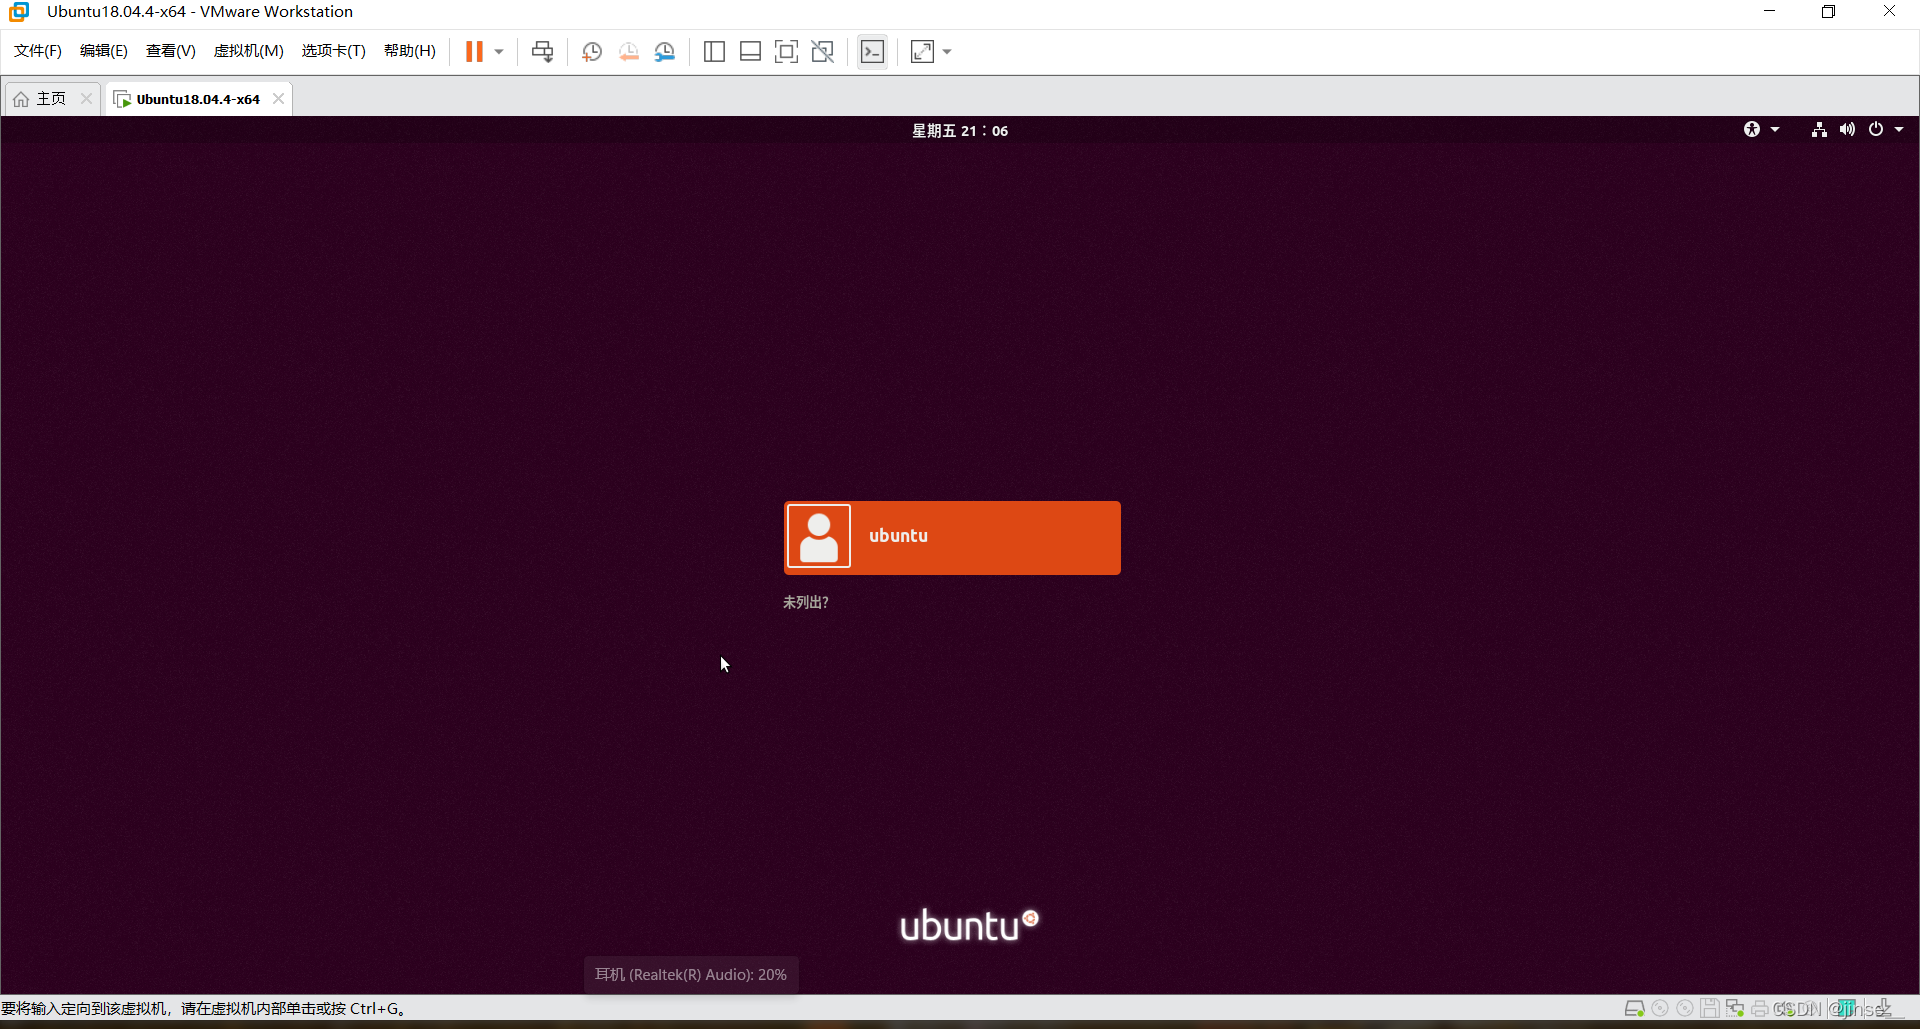Open the 虚拟机(M) menu
1920x1029 pixels.
tap(249, 51)
